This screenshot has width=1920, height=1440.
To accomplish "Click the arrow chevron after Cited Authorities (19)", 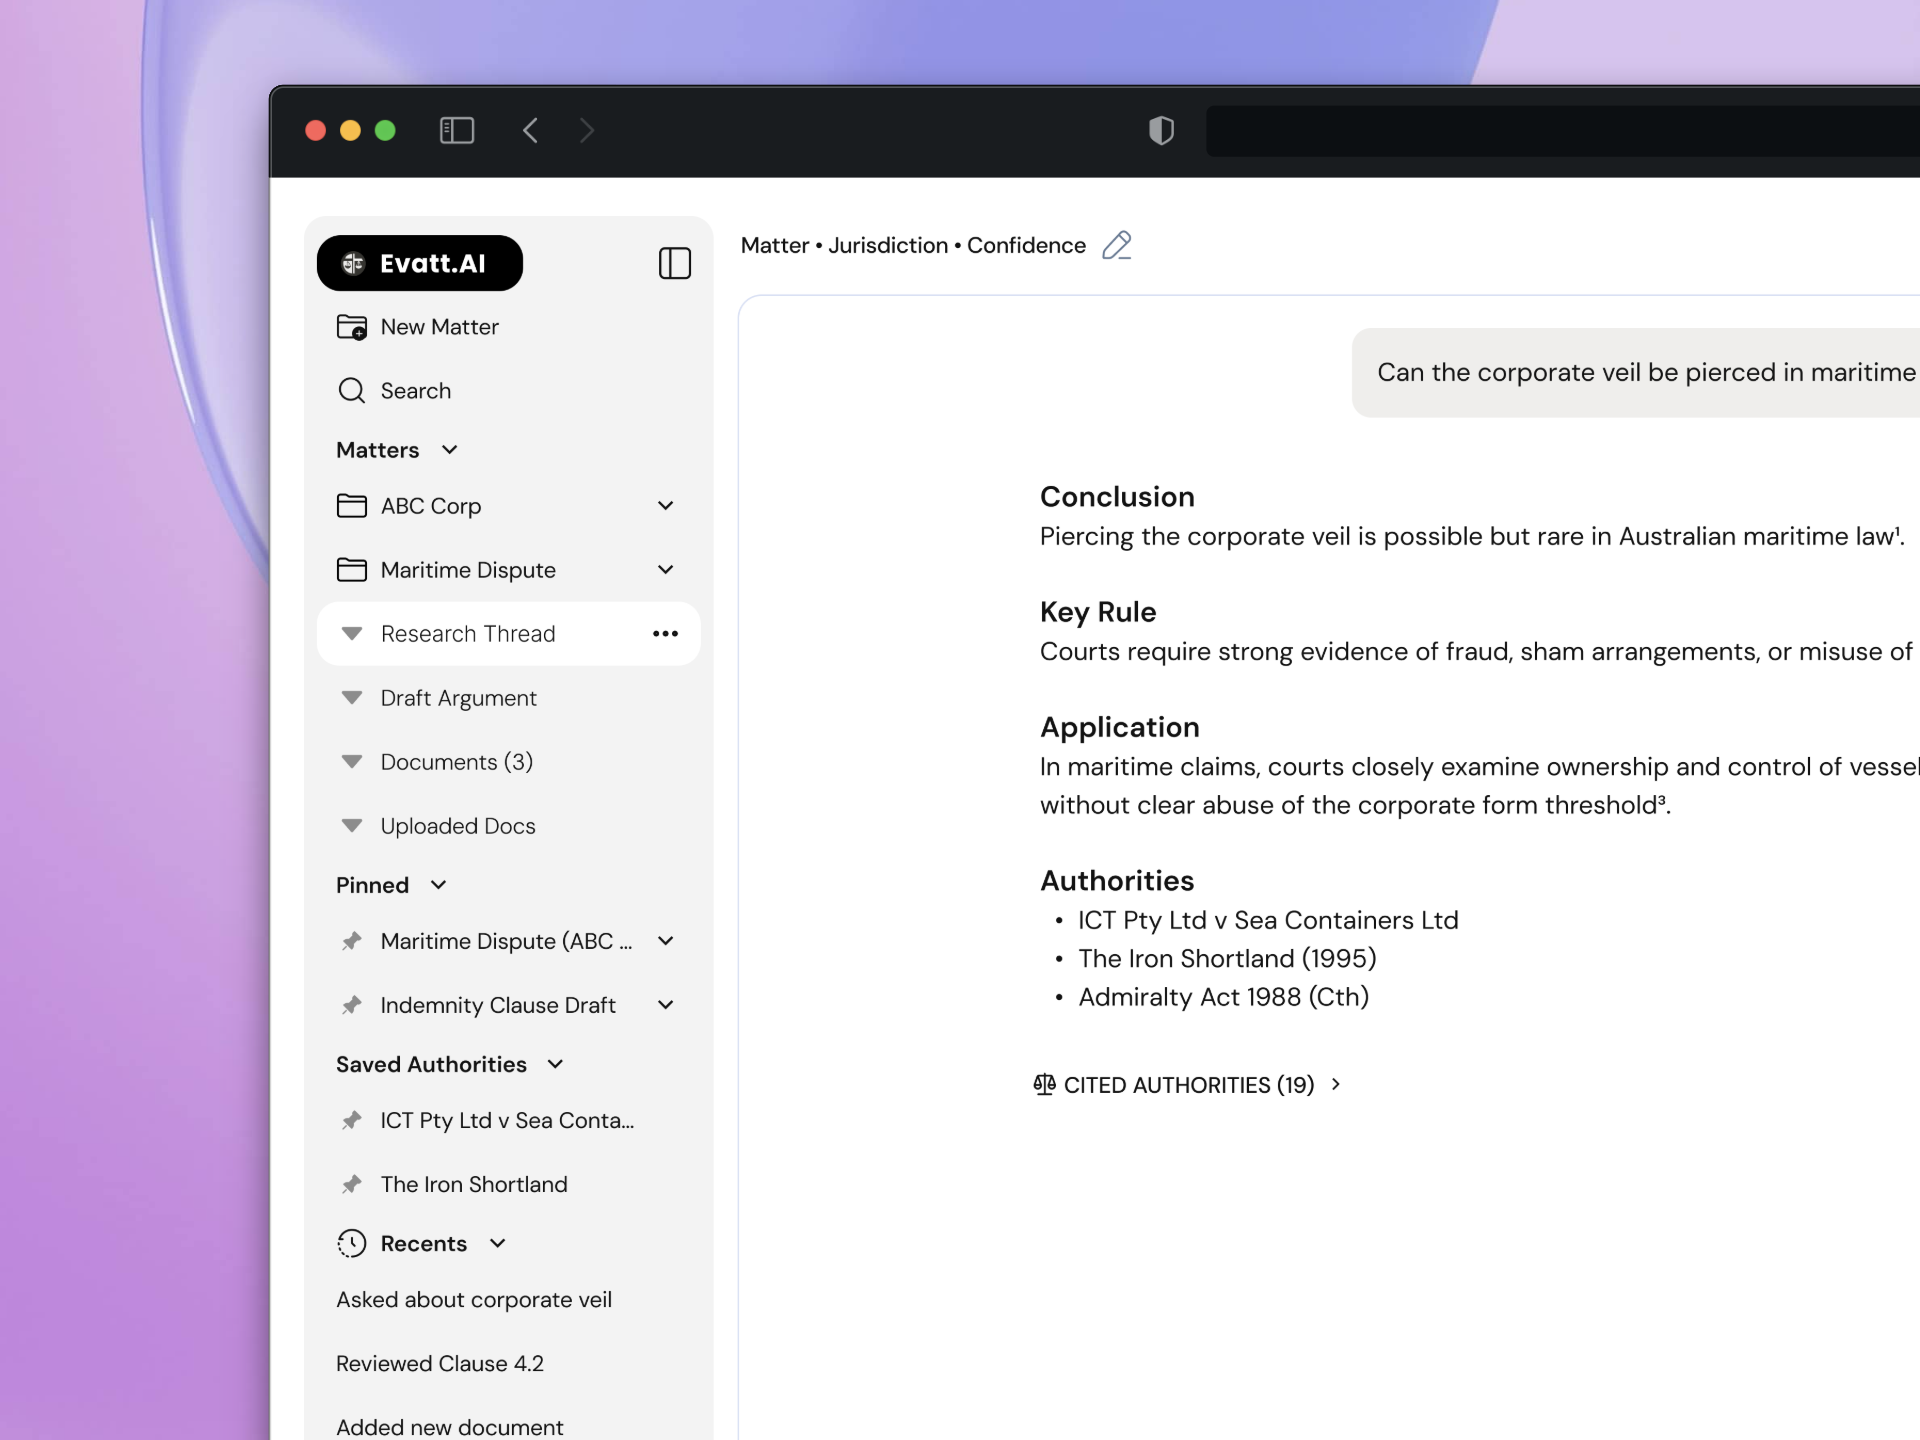I will click(x=1336, y=1084).
